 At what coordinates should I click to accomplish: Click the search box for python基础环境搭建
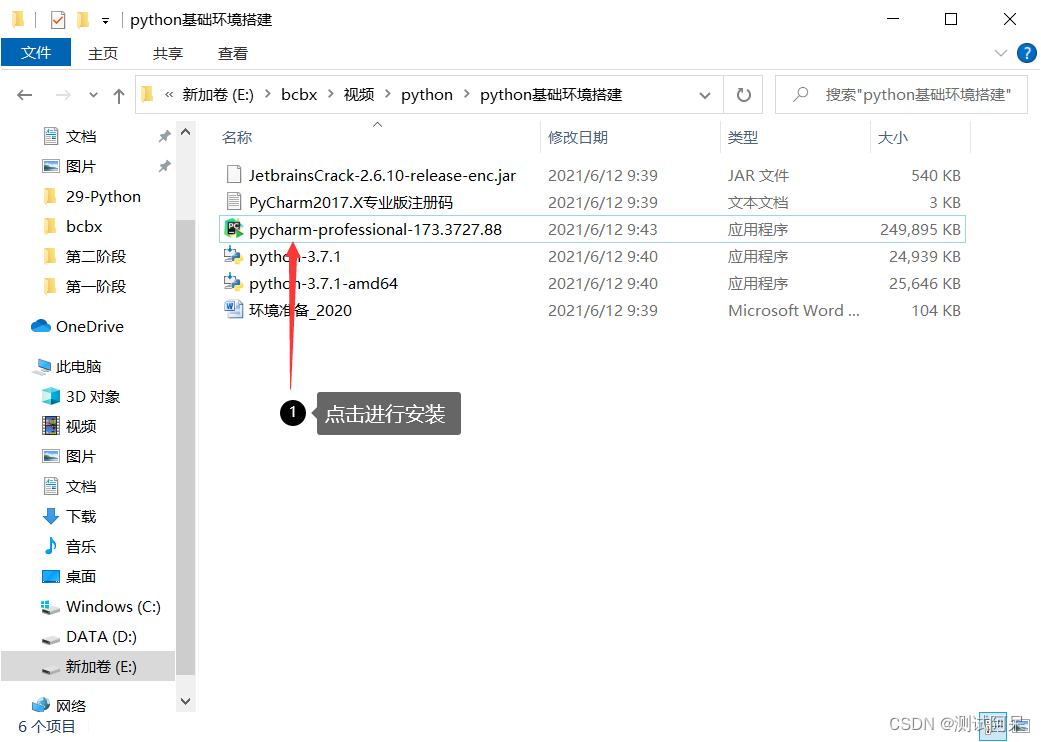(901, 95)
